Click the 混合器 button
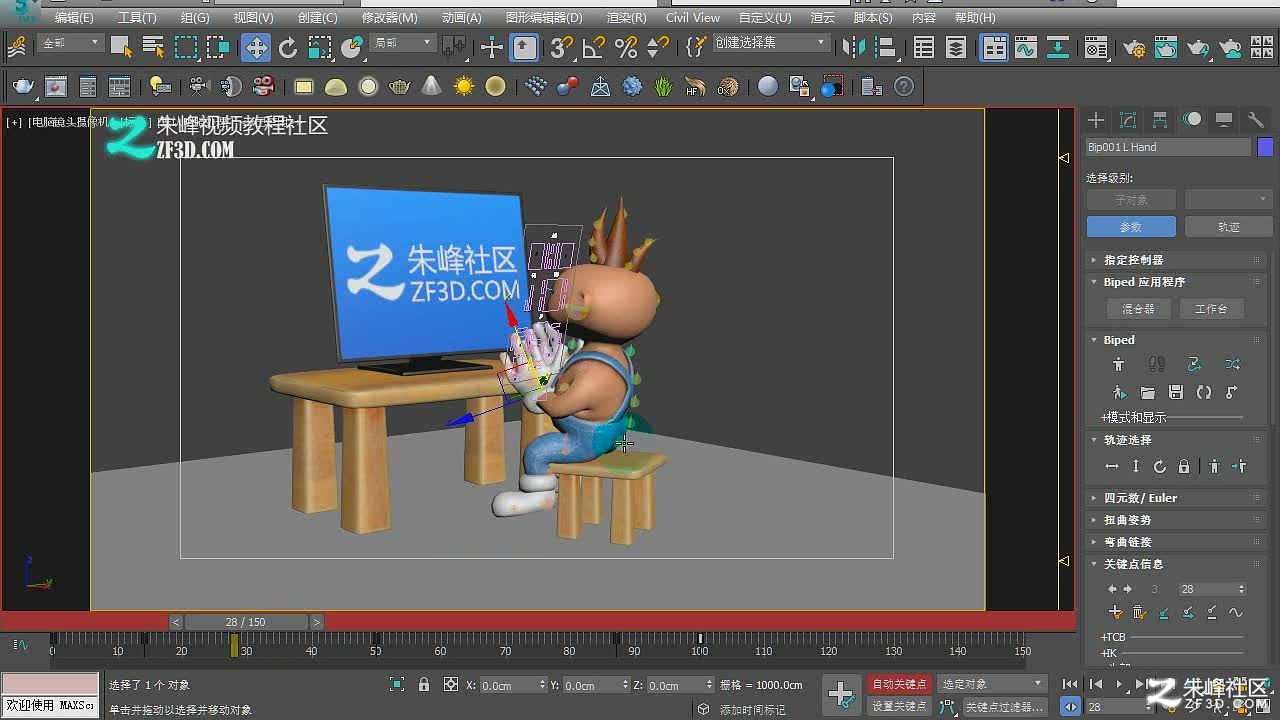1280x720 pixels. tap(1138, 309)
